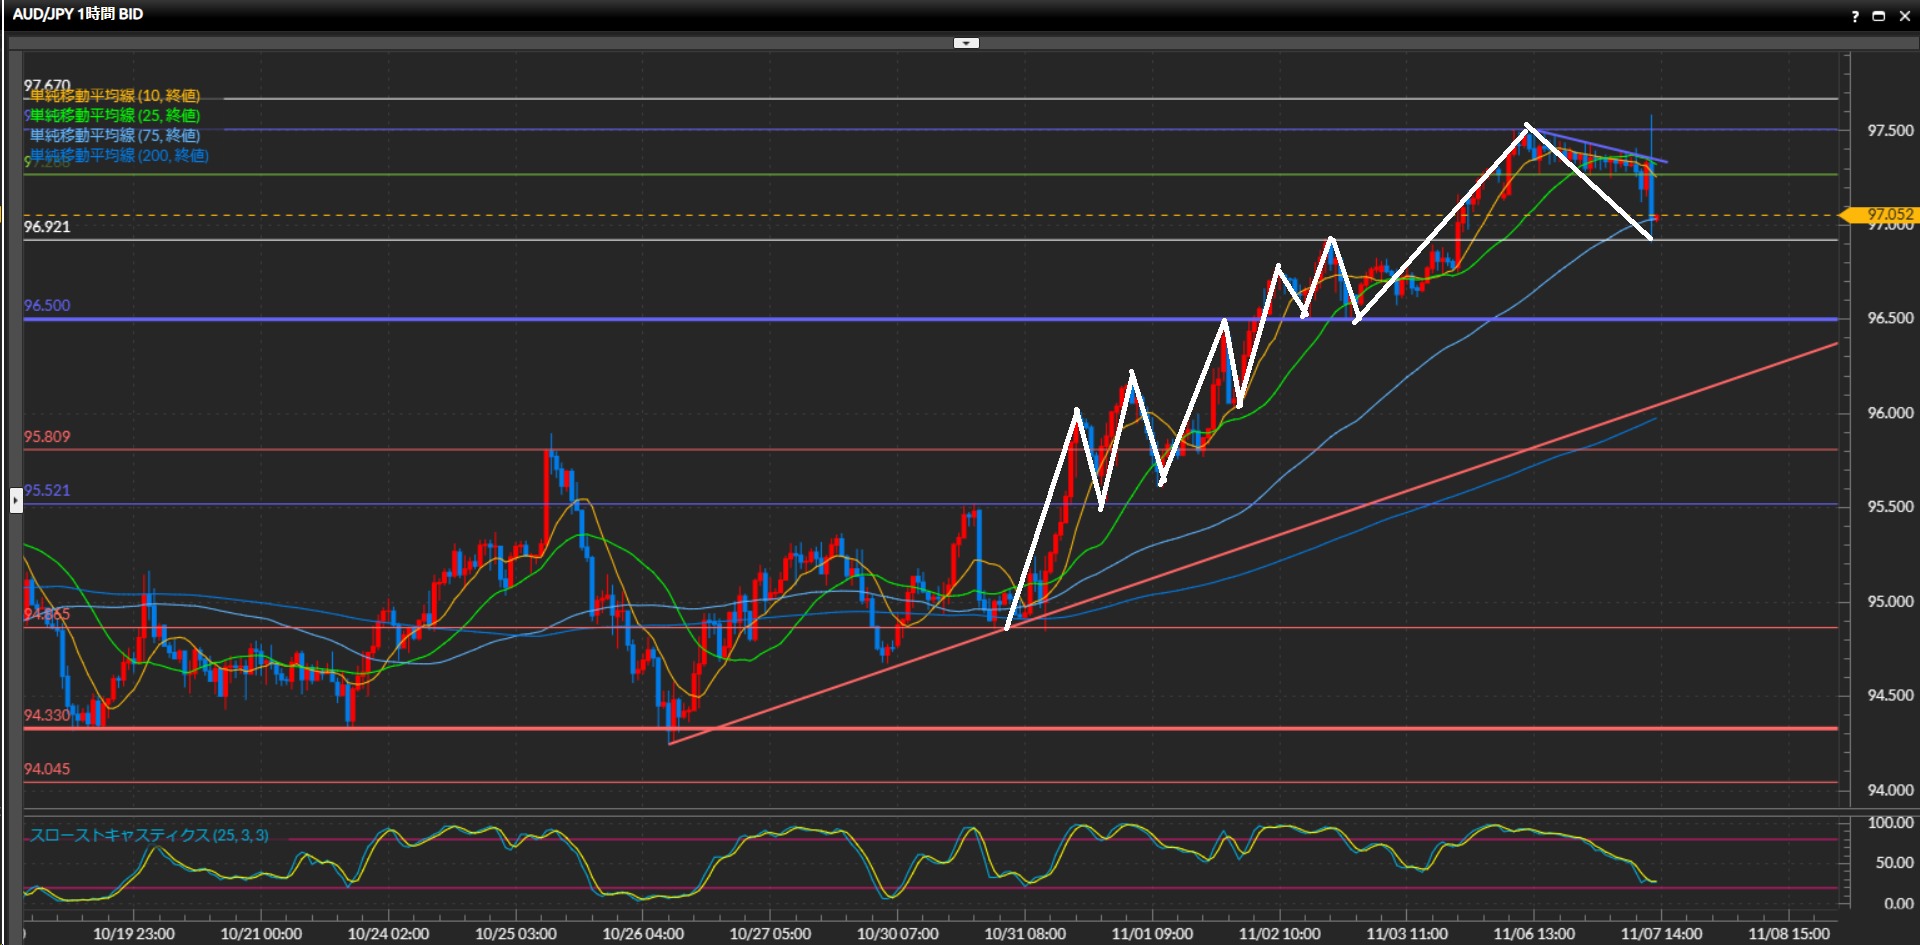Click the AUD/JPY 1時間 BID window title

[x=78, y=14]
